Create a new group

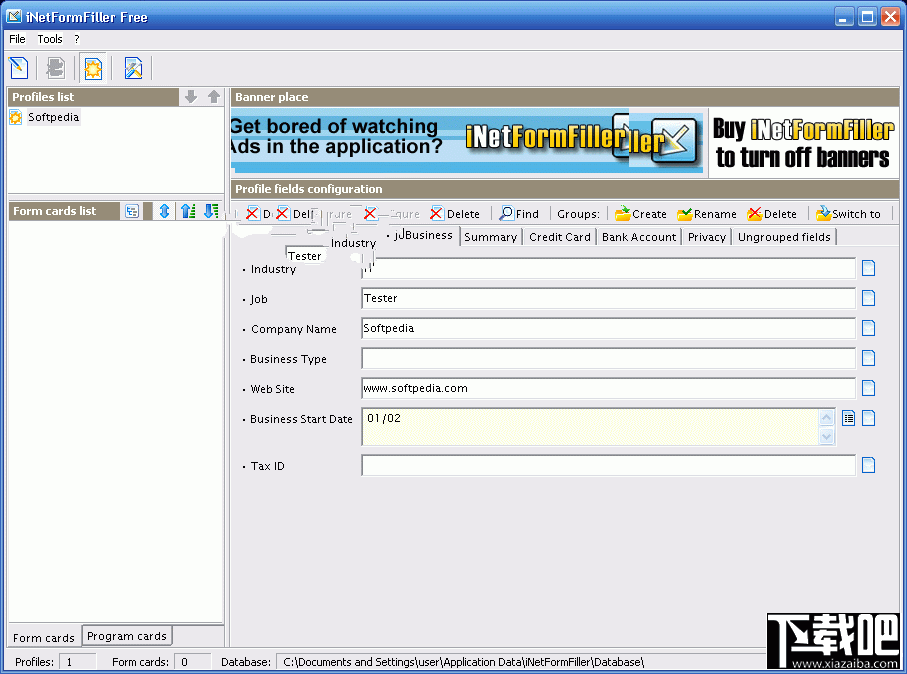pos(641,213)
